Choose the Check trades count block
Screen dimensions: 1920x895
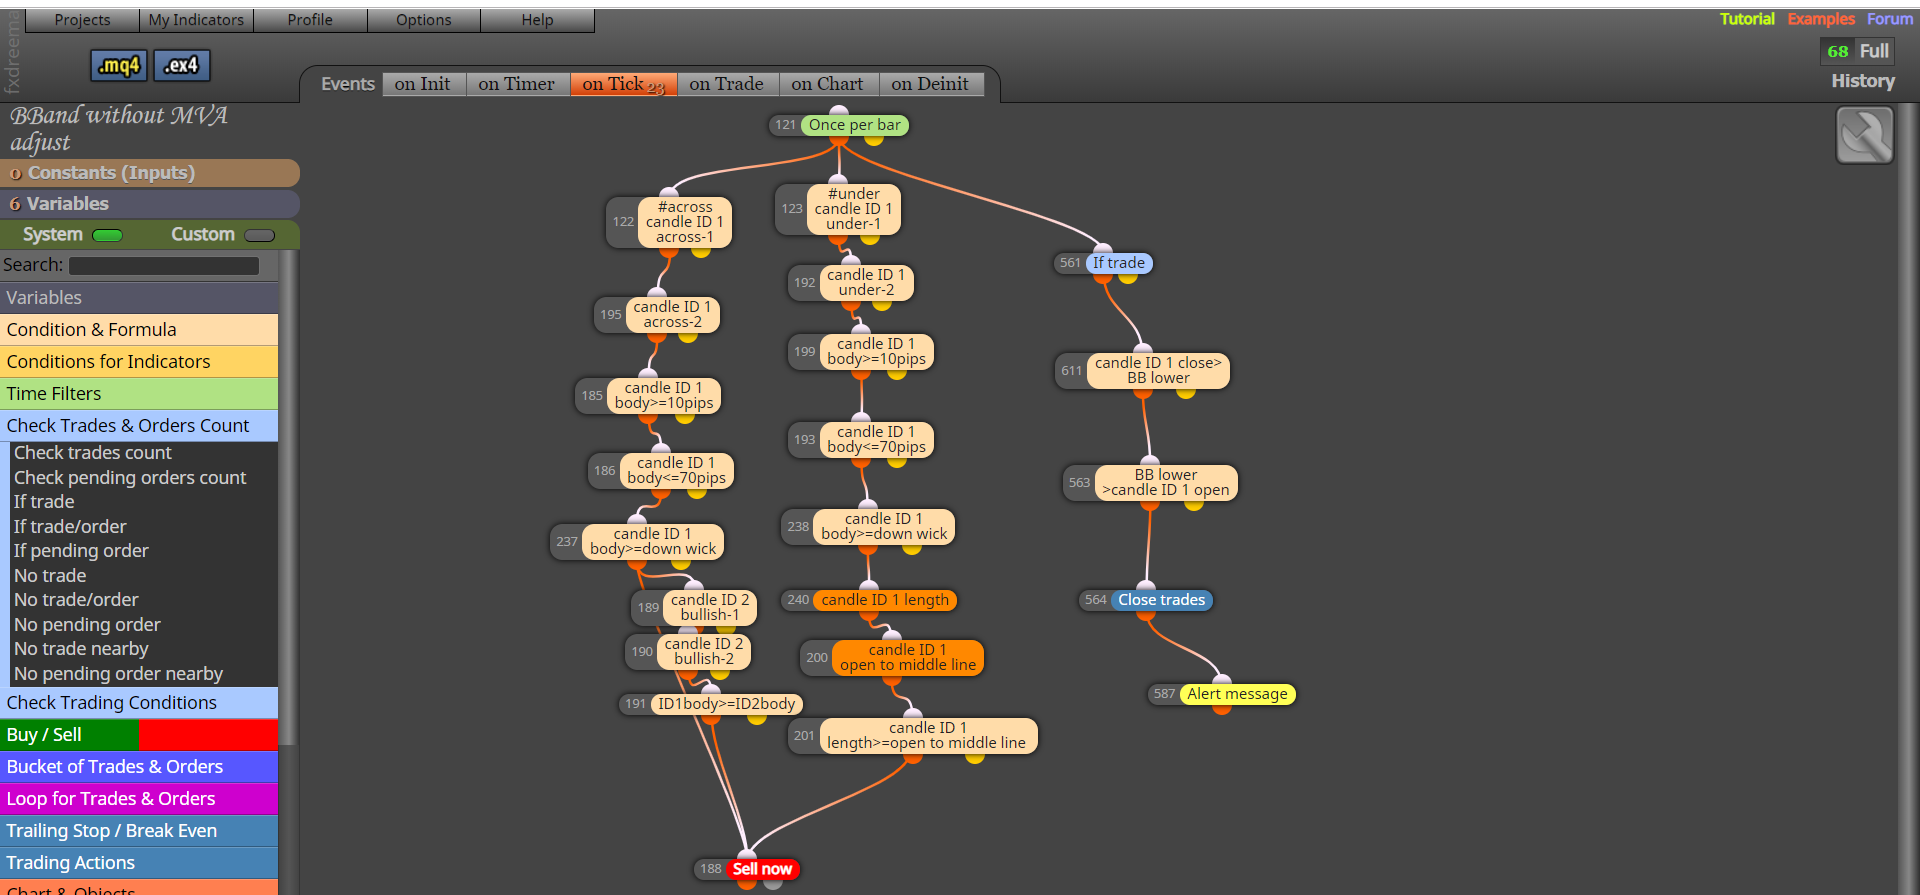93,453
